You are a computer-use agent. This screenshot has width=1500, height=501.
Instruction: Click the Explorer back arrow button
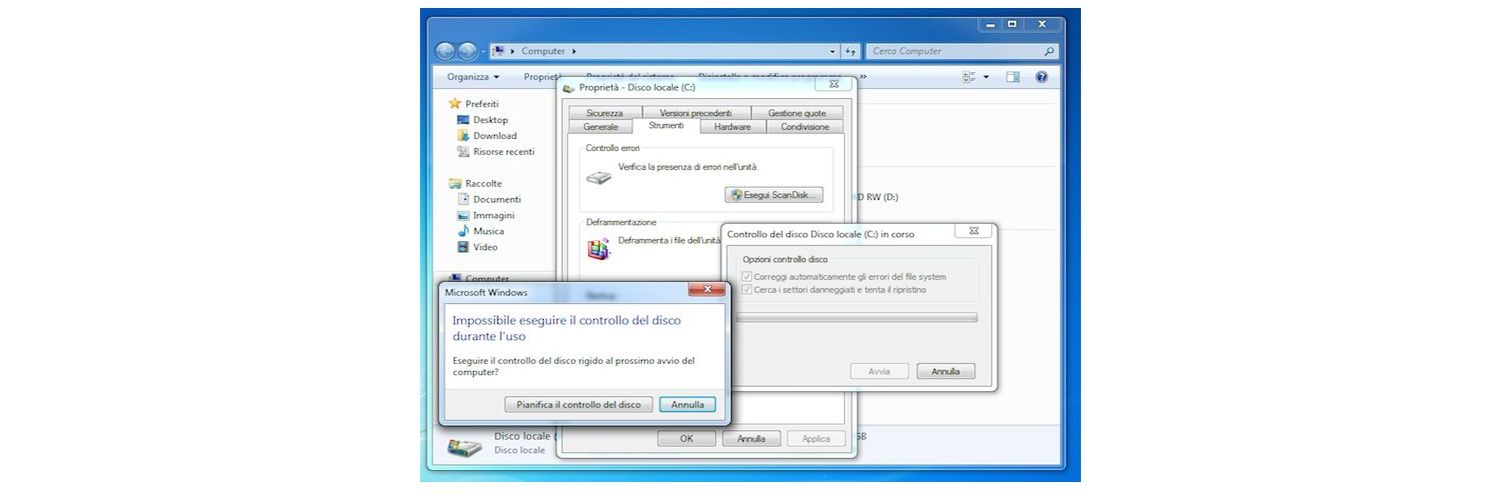tap(446, 51)
